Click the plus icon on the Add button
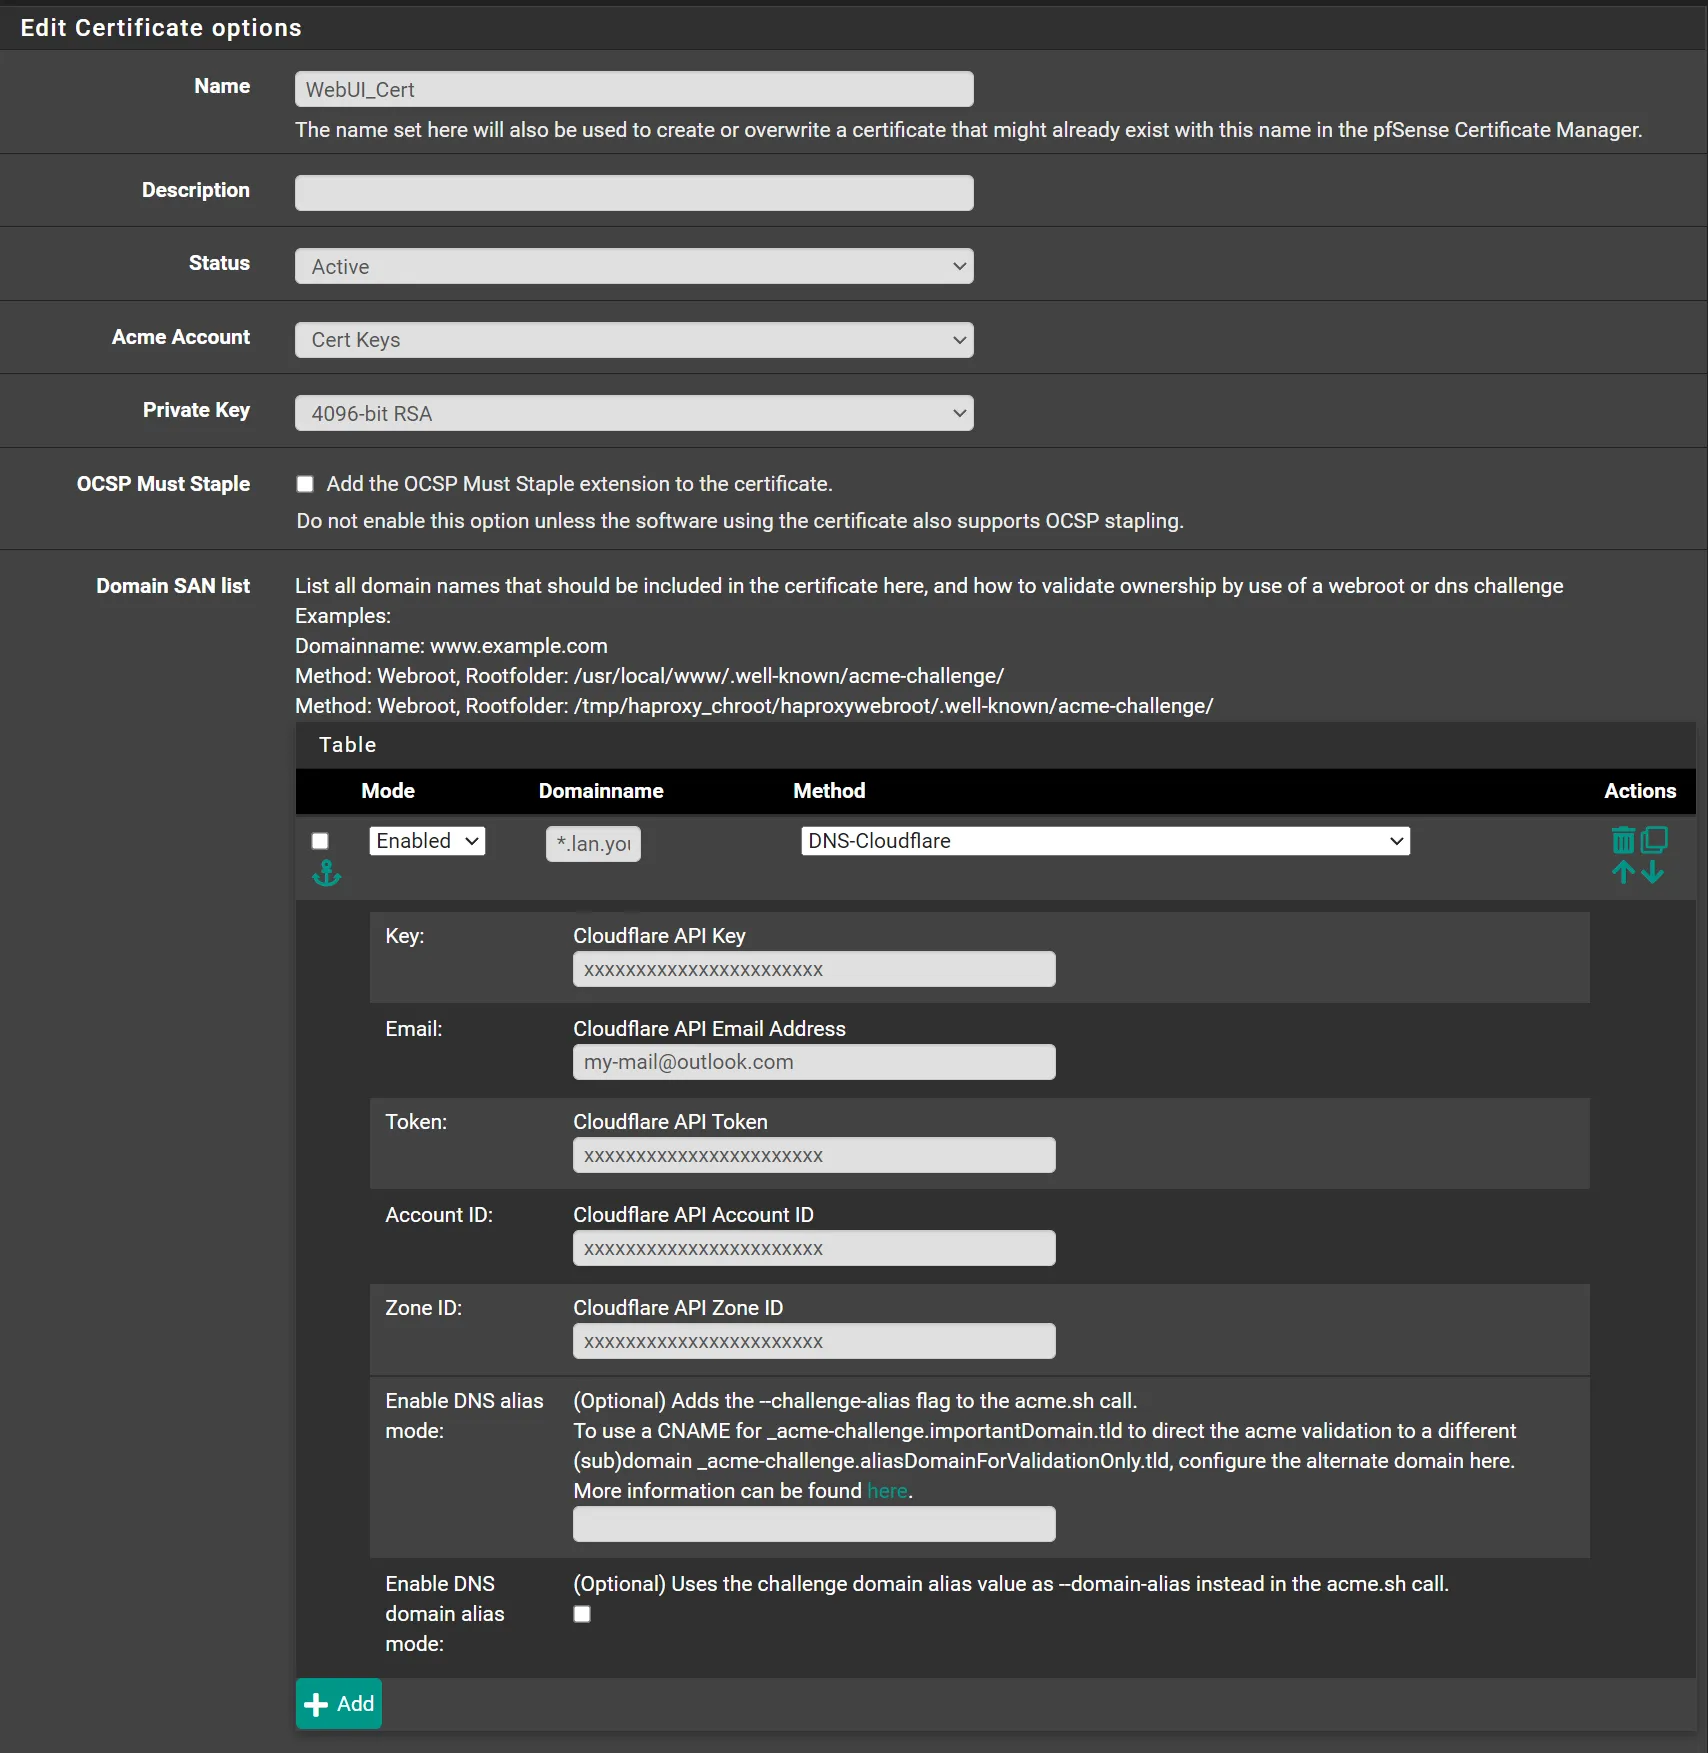Screen dimensions: 1708x1753 (315, 1703)
